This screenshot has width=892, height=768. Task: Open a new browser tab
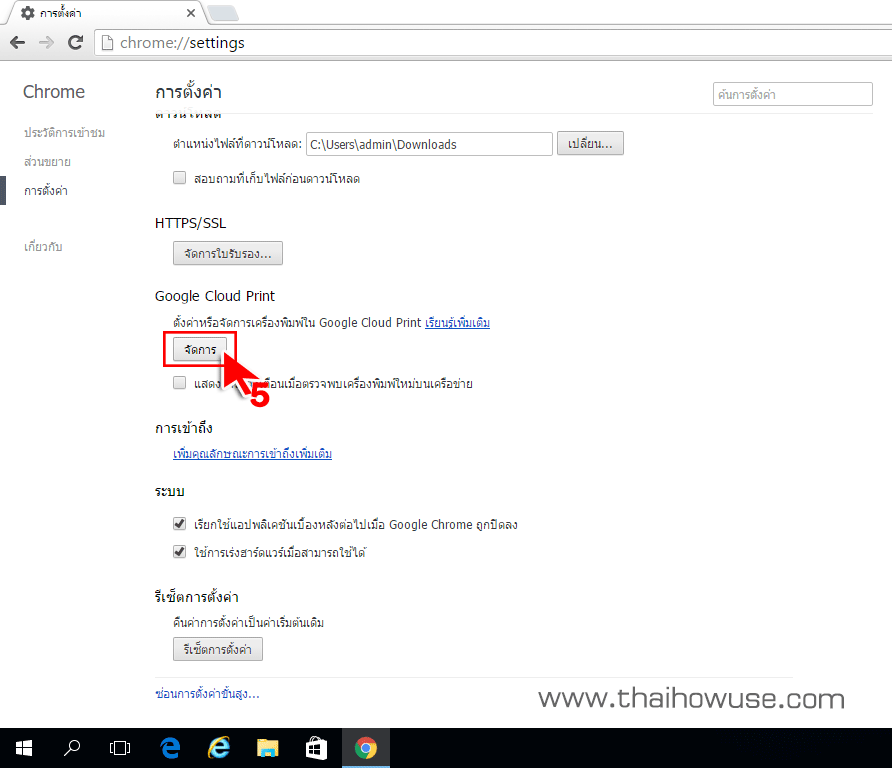pos(224,13)
